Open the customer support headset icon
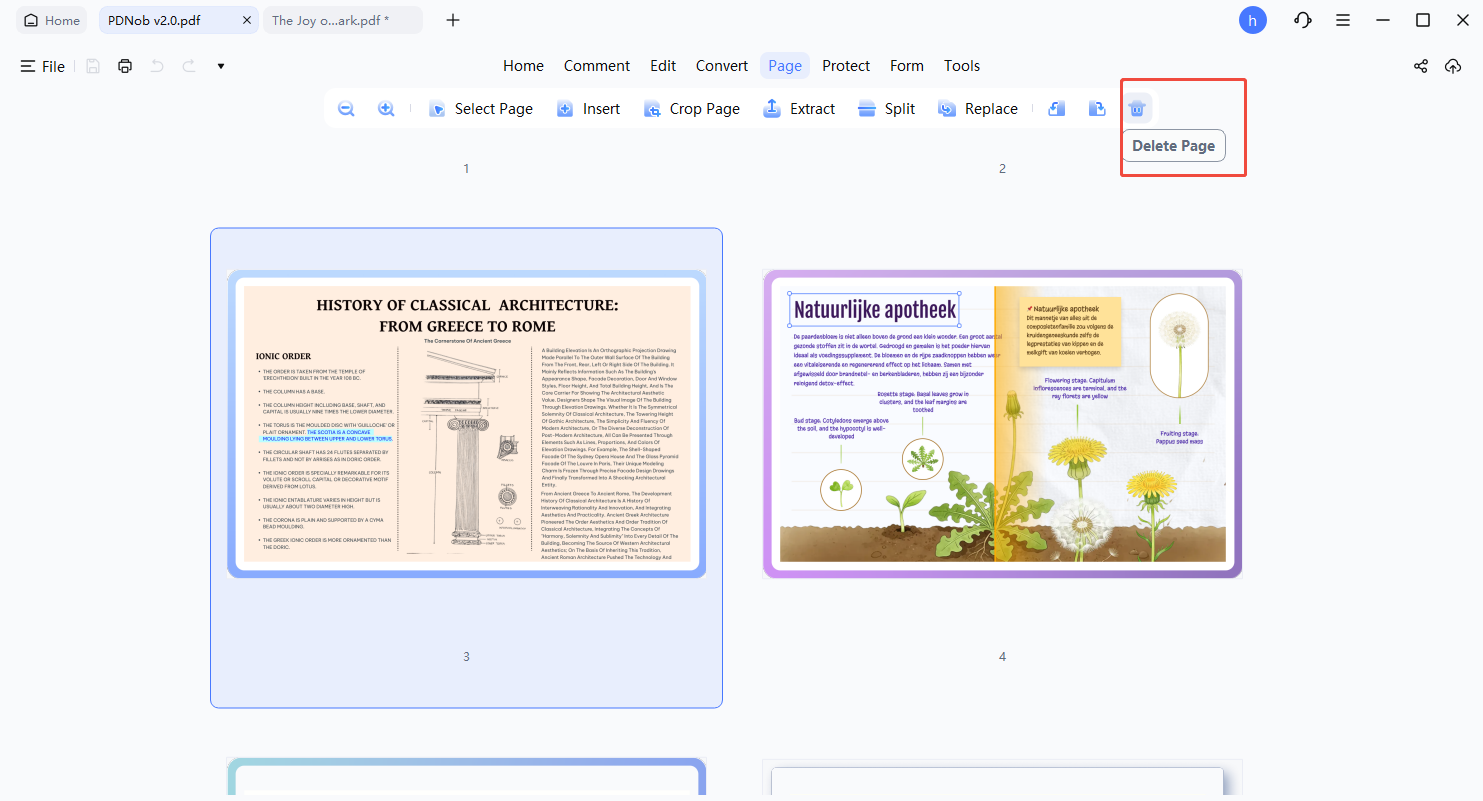1483x801 pixels. (1302, 20)
